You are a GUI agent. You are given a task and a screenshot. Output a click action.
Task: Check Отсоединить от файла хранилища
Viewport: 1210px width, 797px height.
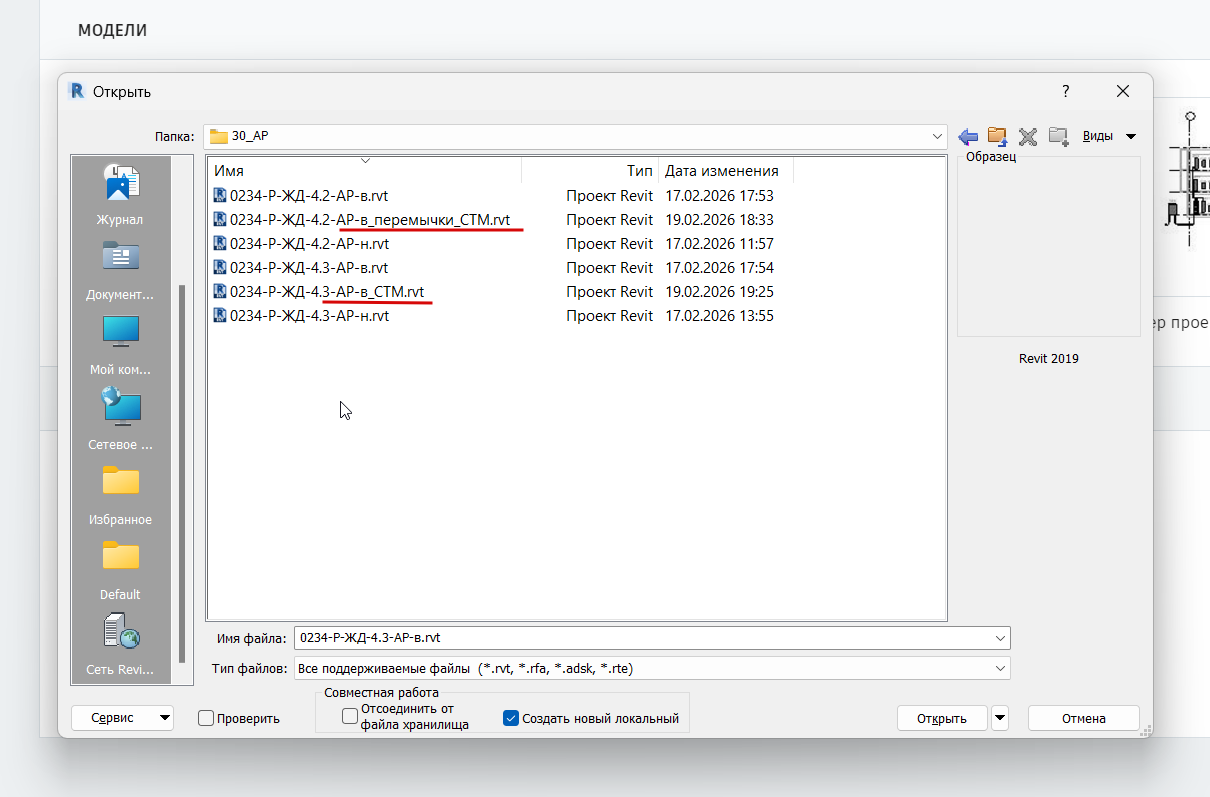pos(350,716)
